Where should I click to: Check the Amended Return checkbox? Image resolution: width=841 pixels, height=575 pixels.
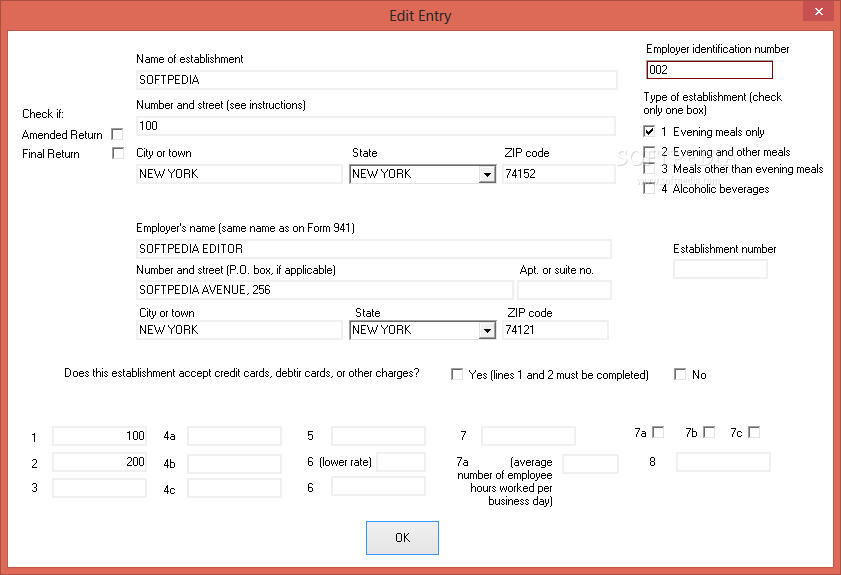117,134
